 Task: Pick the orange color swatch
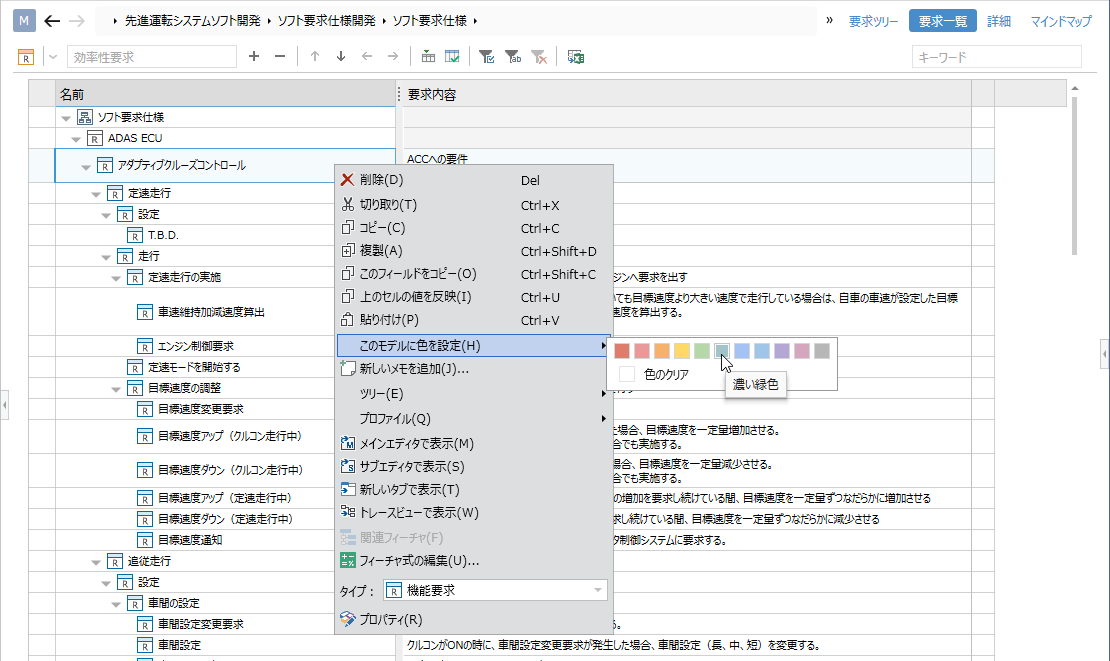pos(662,350)
